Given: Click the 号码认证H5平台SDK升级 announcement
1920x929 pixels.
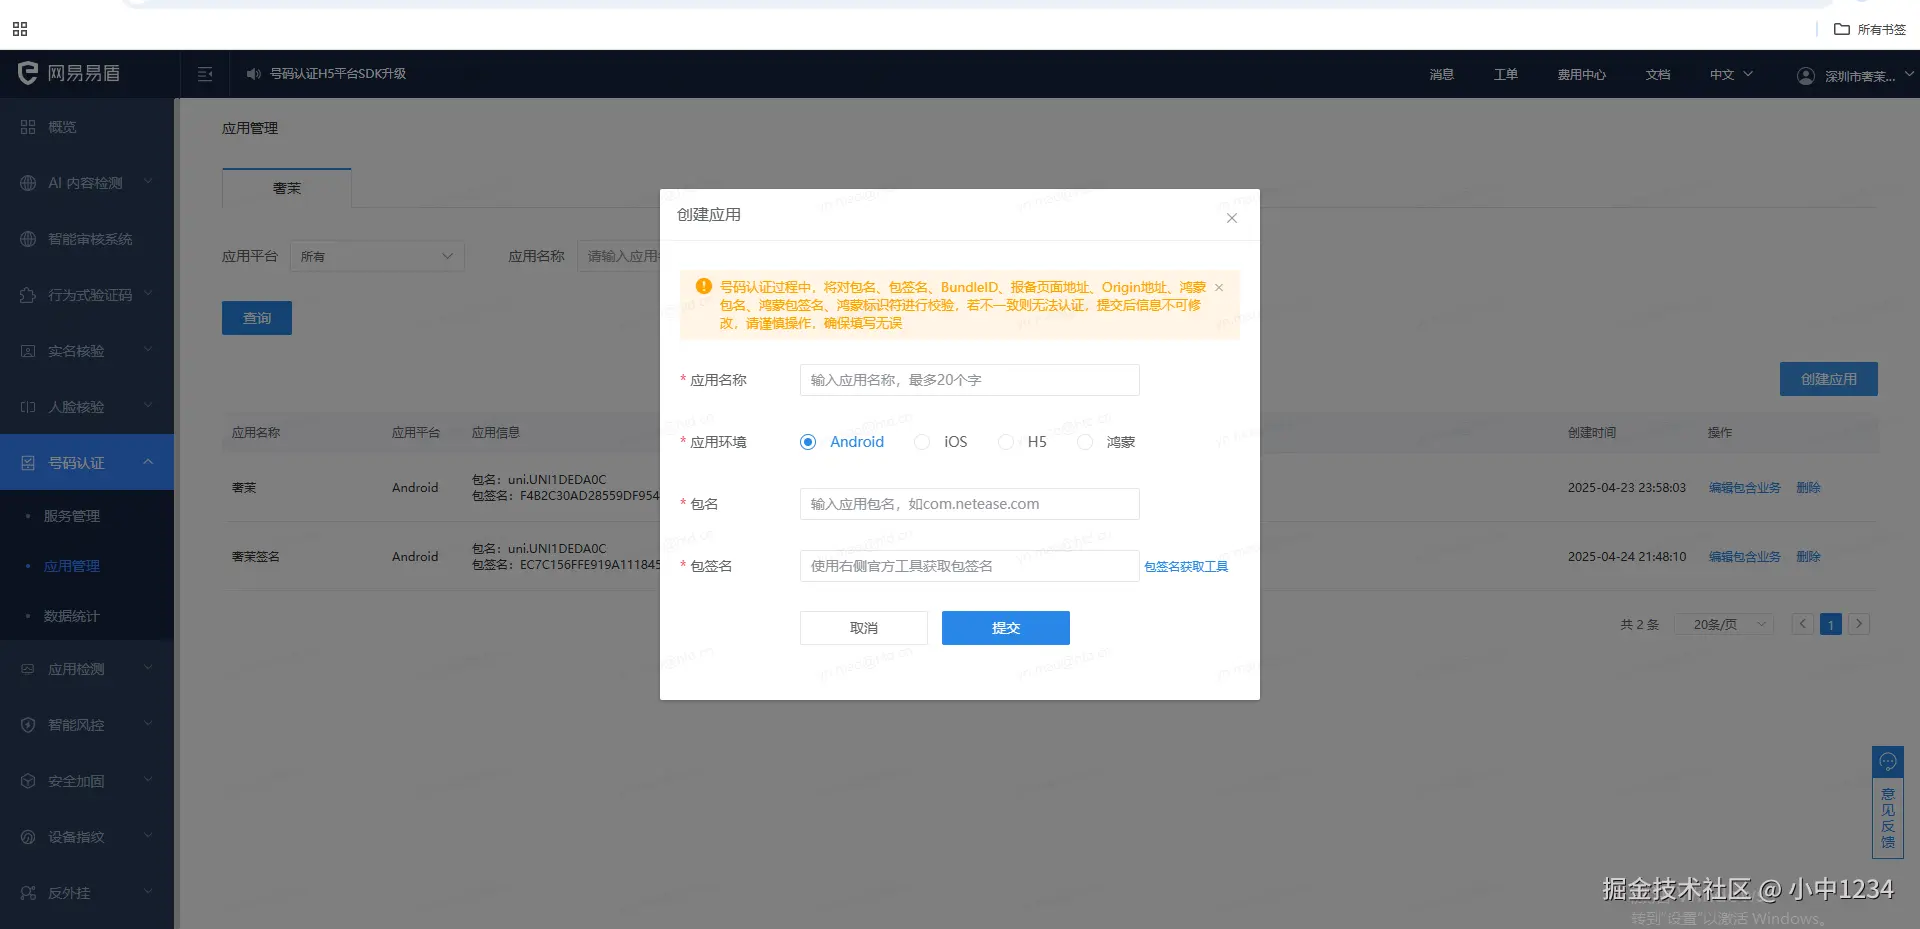Looking at the screenshot, I should (x=338, y=74).
